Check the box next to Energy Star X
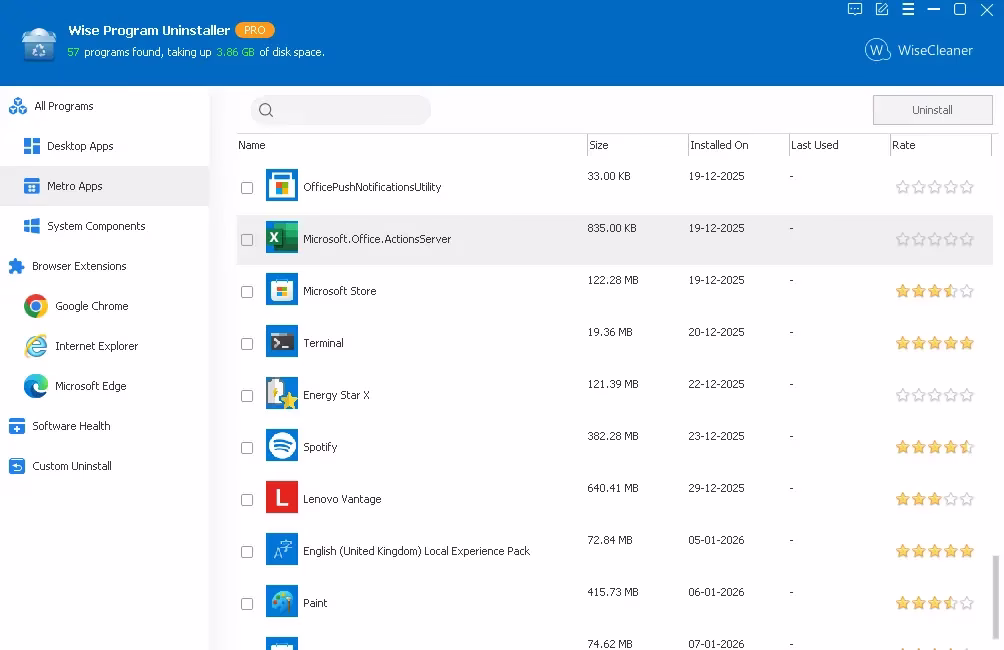The width and height of the screenshot is (1004, 650). click(247, 396)
